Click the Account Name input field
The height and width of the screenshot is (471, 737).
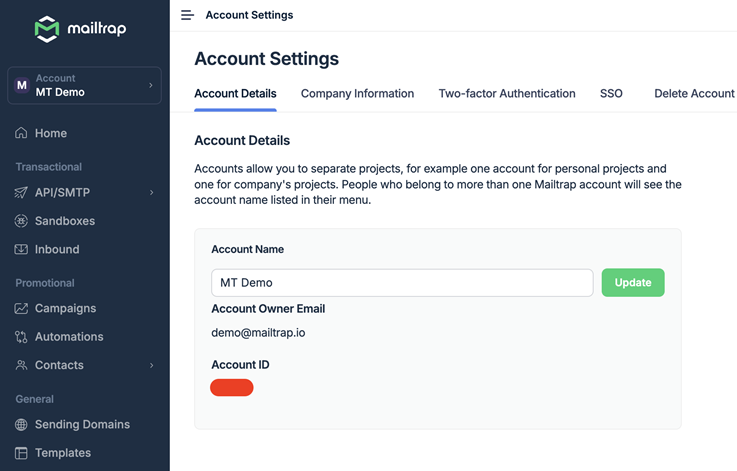[402, 283]
